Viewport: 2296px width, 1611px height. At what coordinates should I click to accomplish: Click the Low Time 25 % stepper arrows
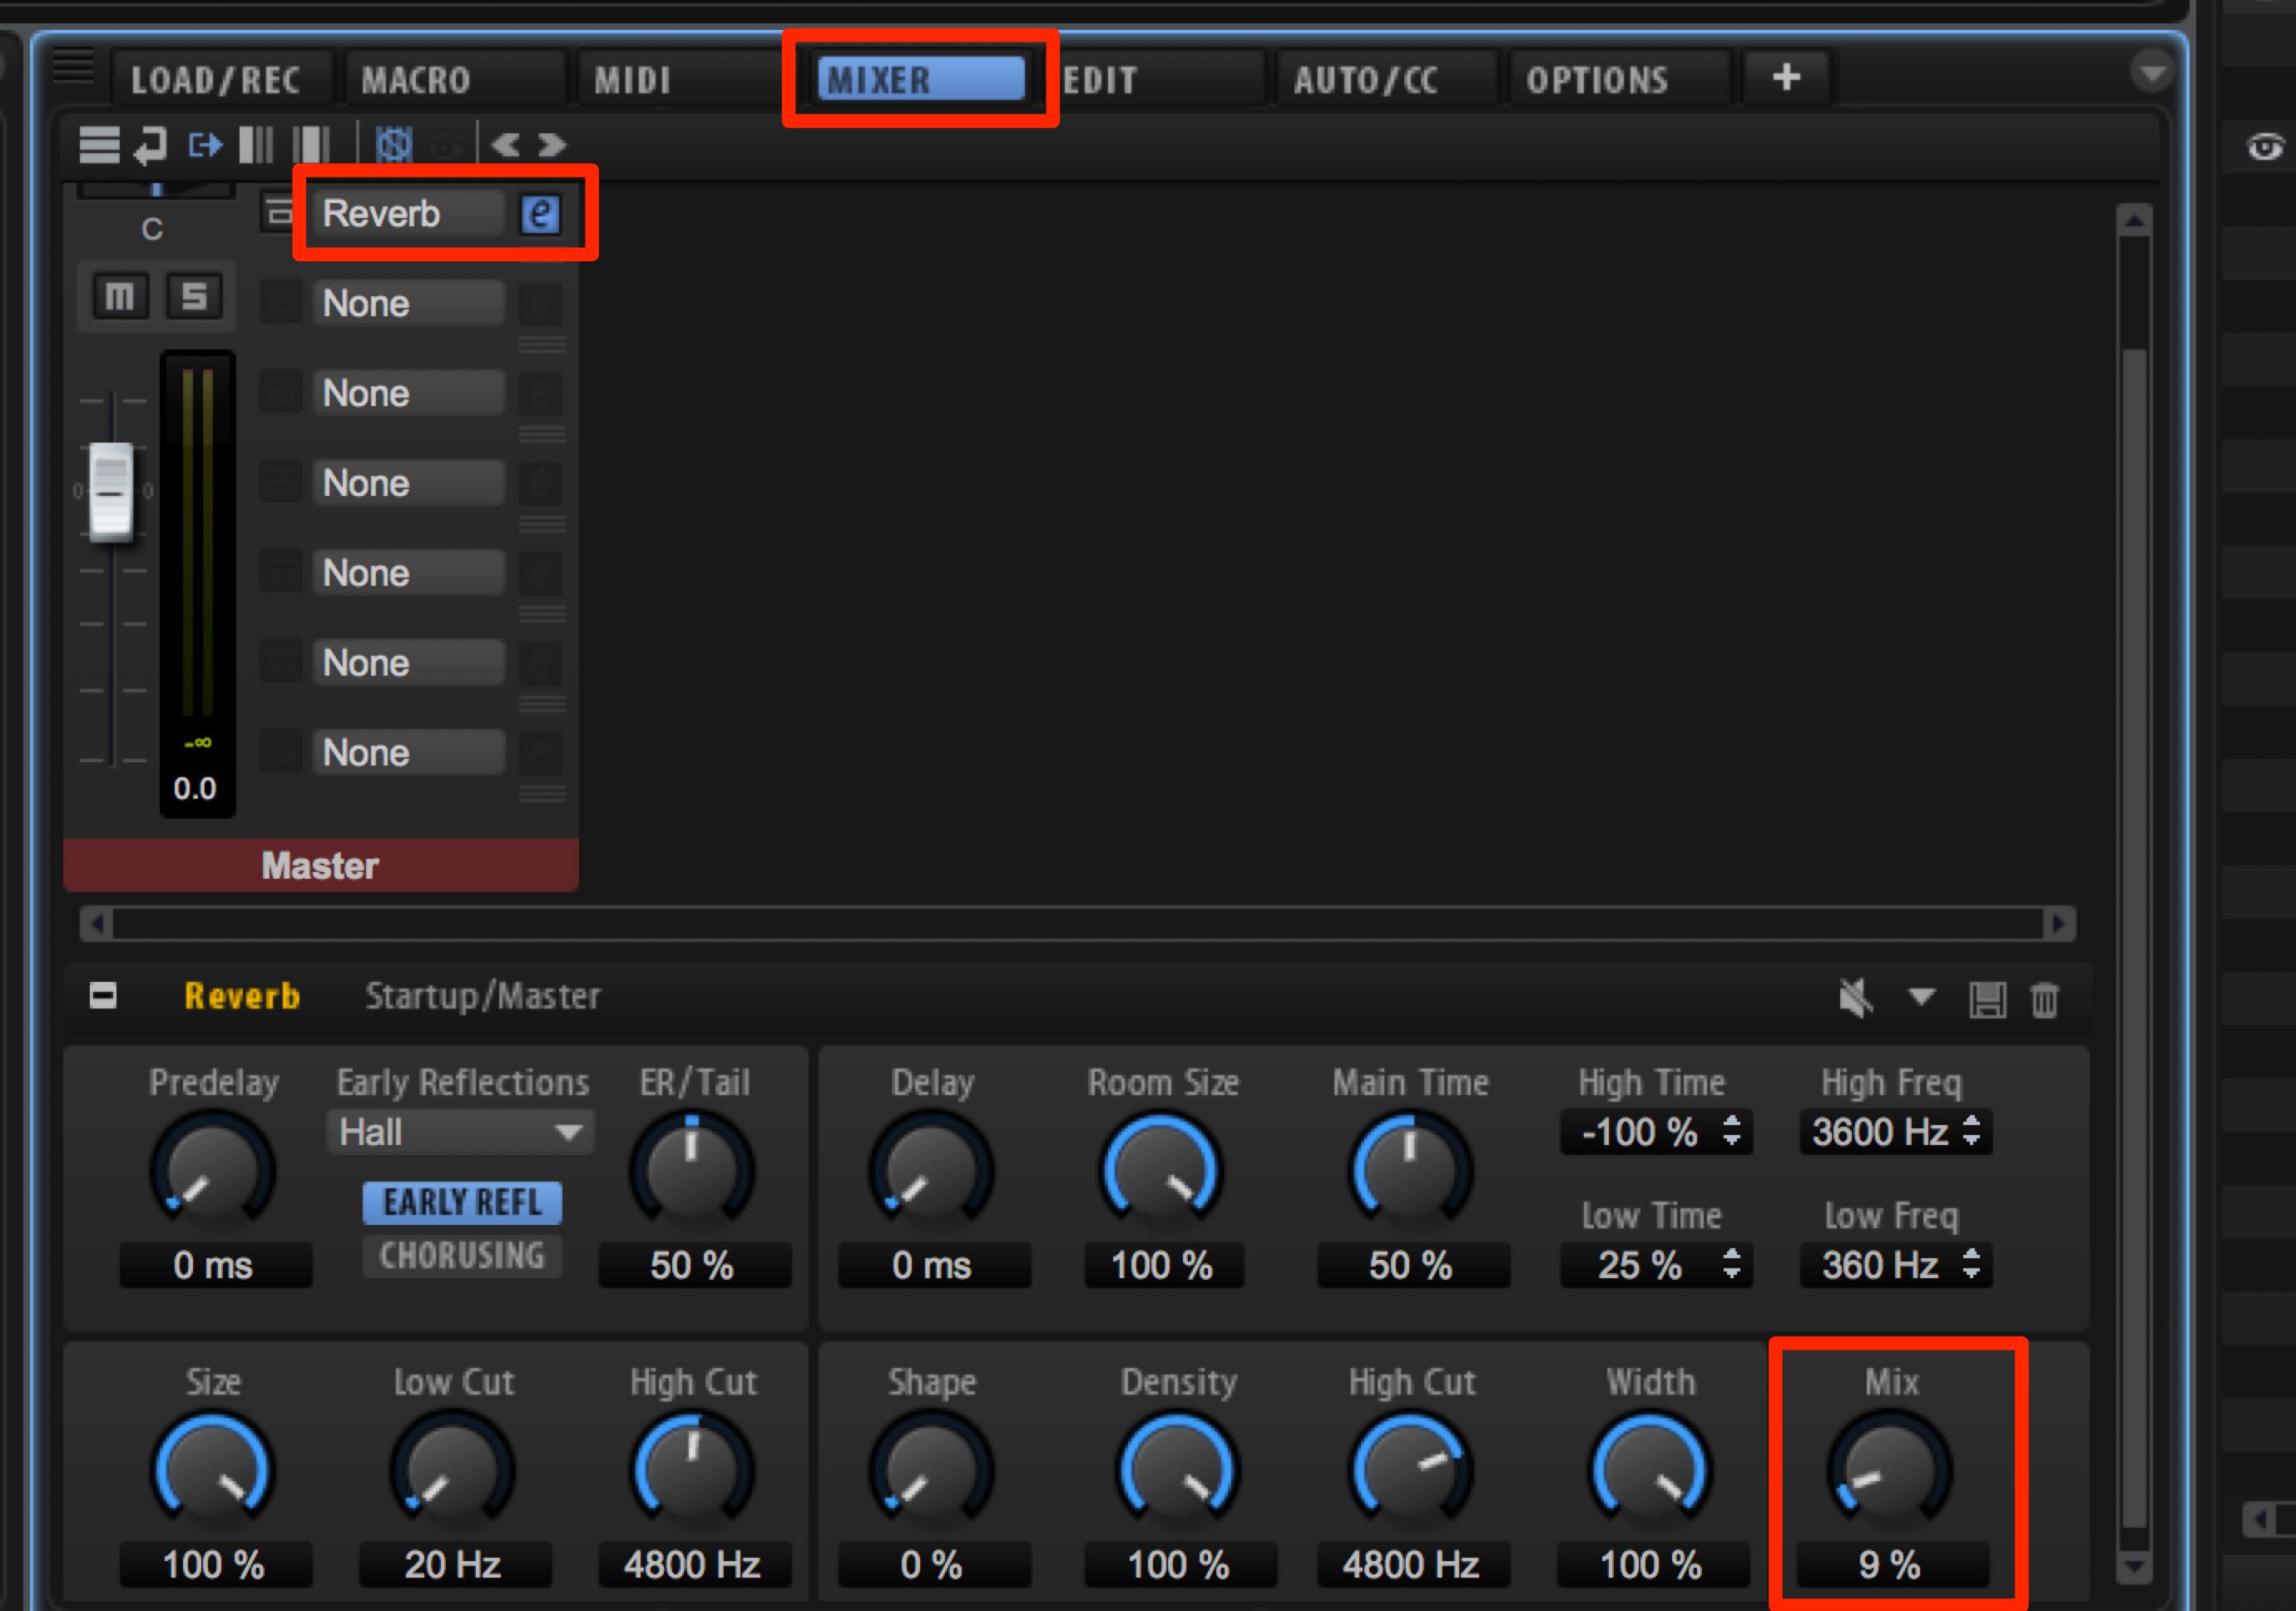coord(1732,1264)
